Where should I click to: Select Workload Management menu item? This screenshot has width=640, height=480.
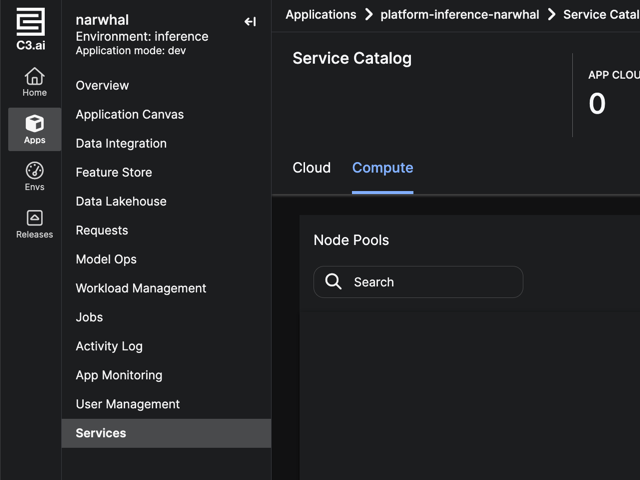[x=141, y=288]
